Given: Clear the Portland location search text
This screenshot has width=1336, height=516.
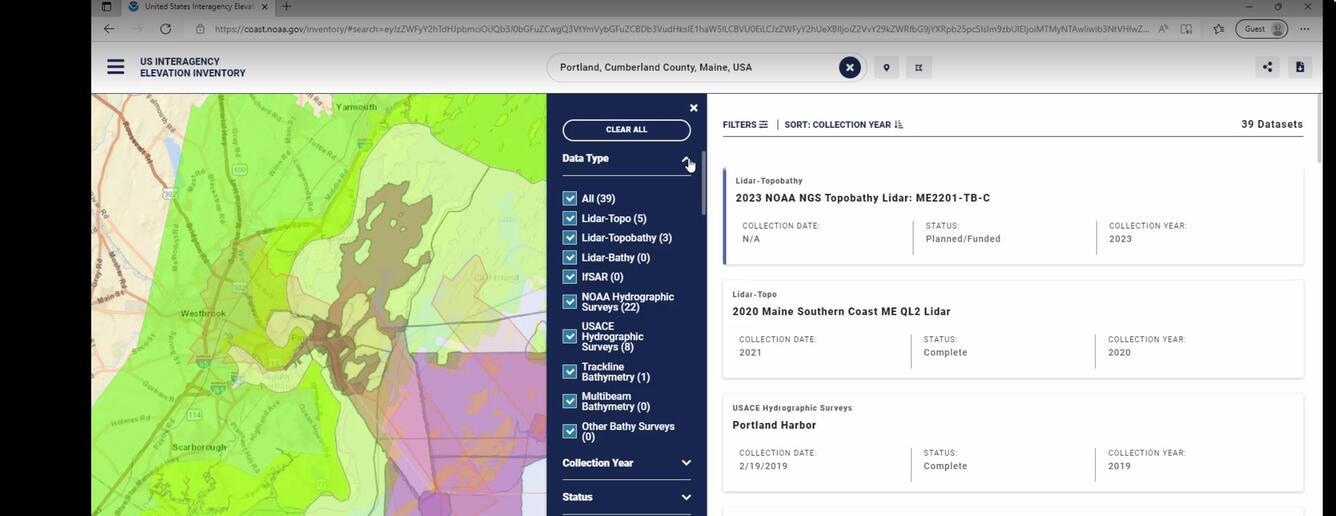Looking at the screenshot, I should [849, 67].
